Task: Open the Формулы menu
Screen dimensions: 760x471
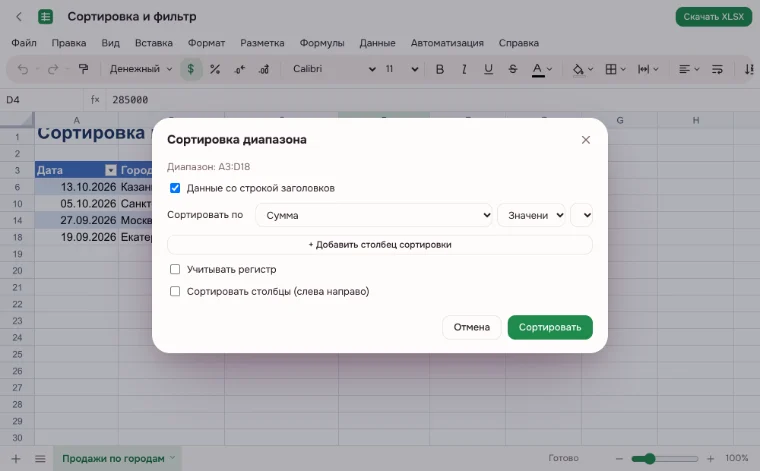Action: coord(322,43)
